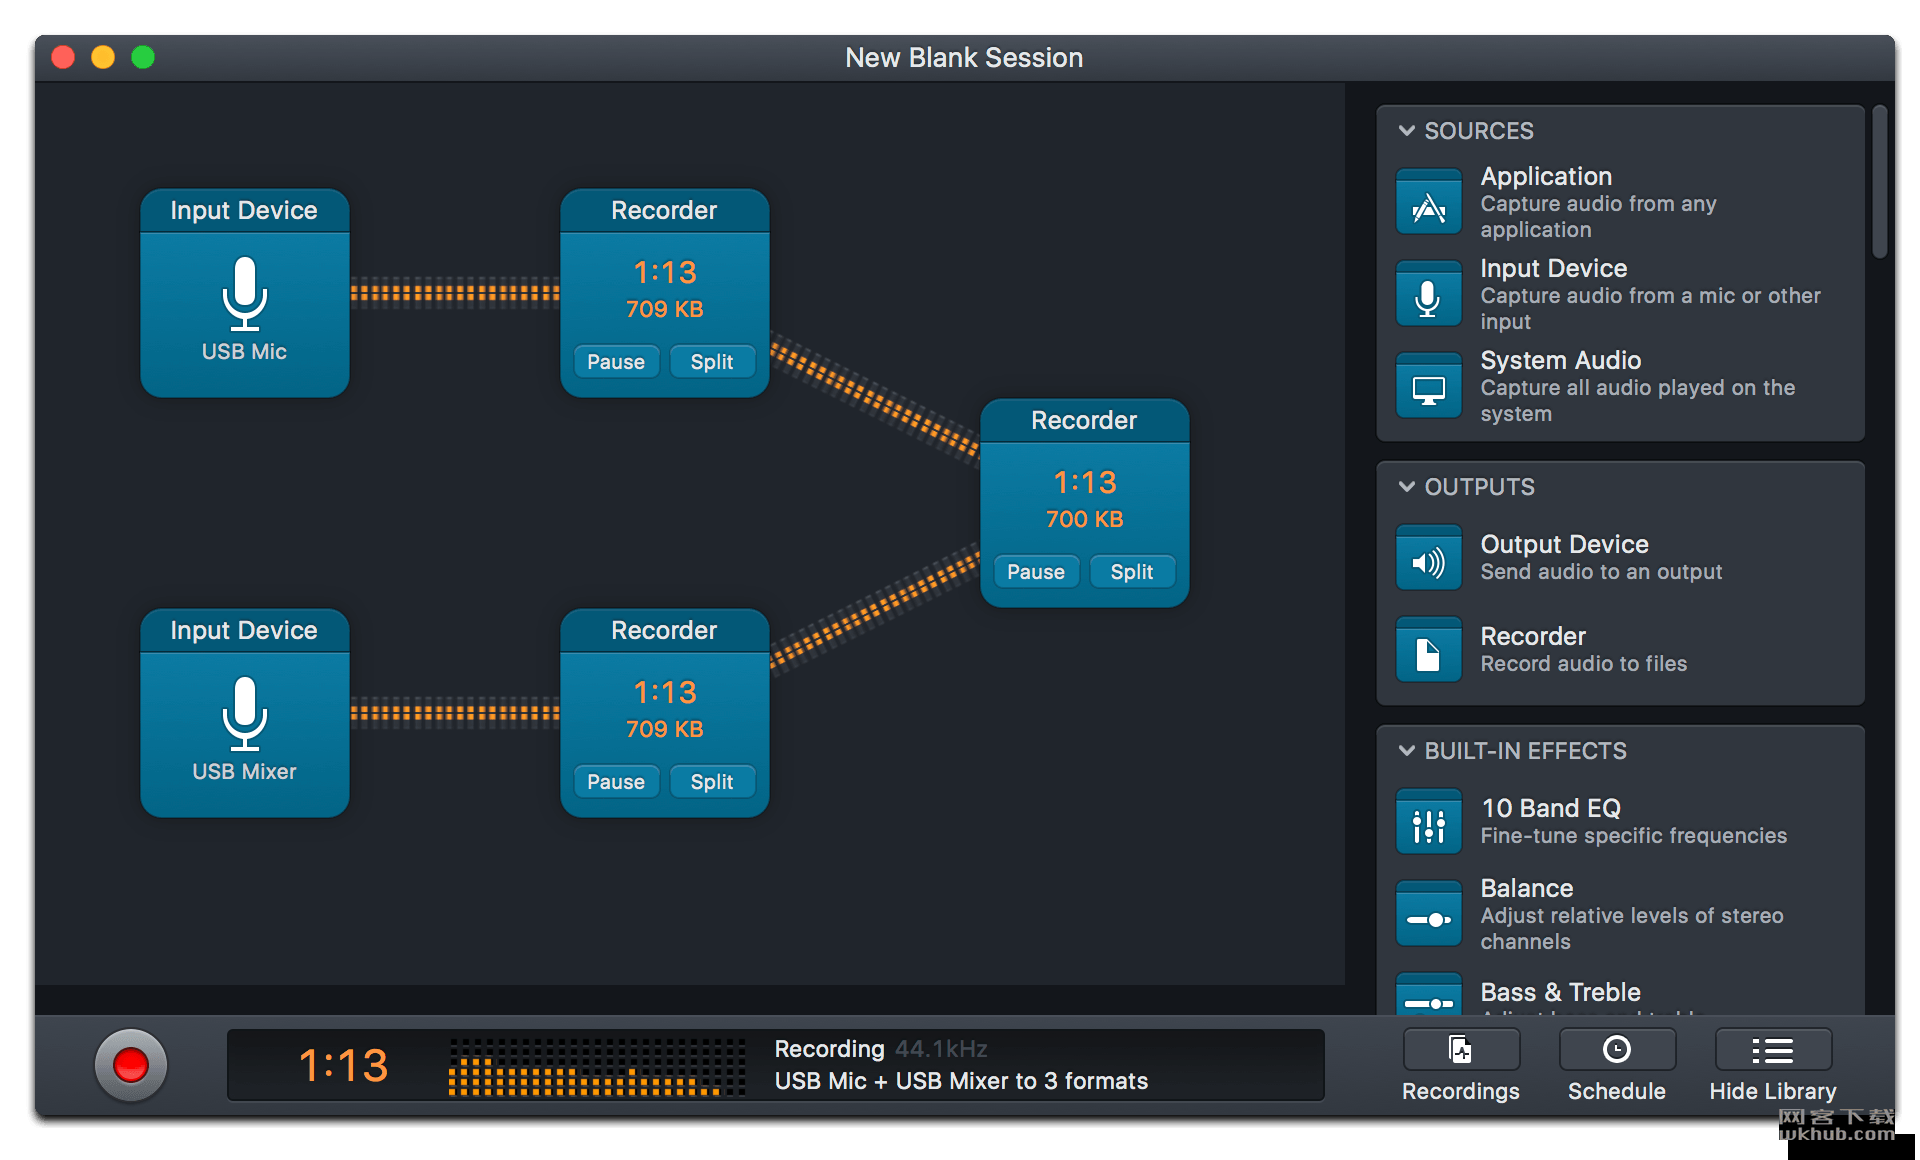Click 'Capture audio from a mic or other input'
The width and height of the screenshot is (1920, 1160).
pos(1651,309)
